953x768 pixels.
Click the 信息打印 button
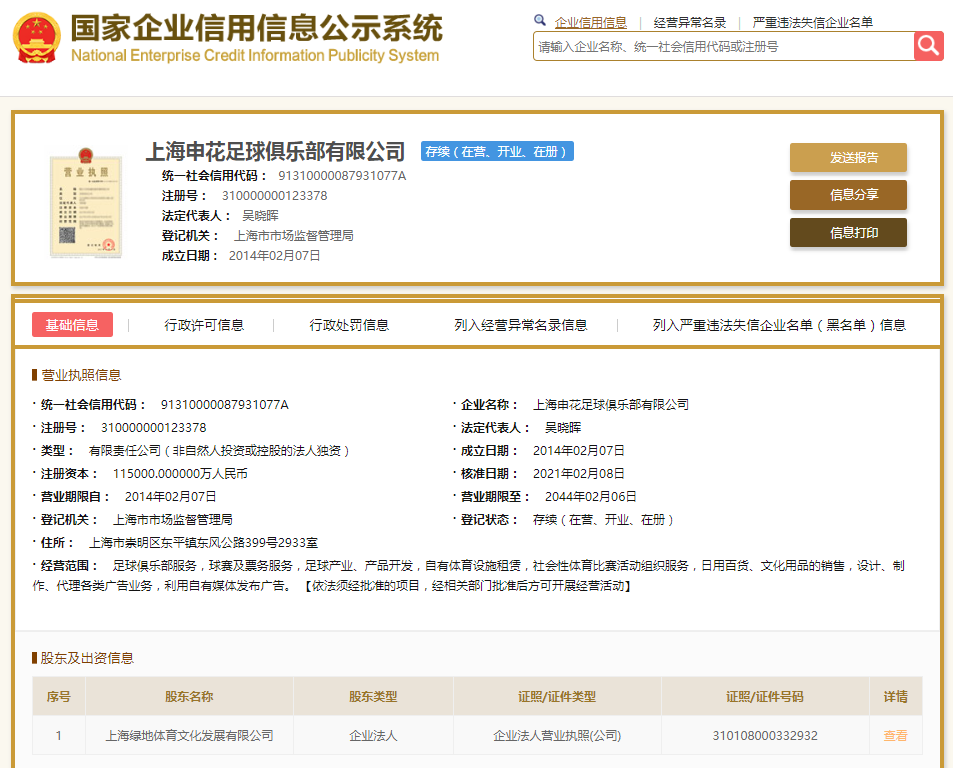848,233
